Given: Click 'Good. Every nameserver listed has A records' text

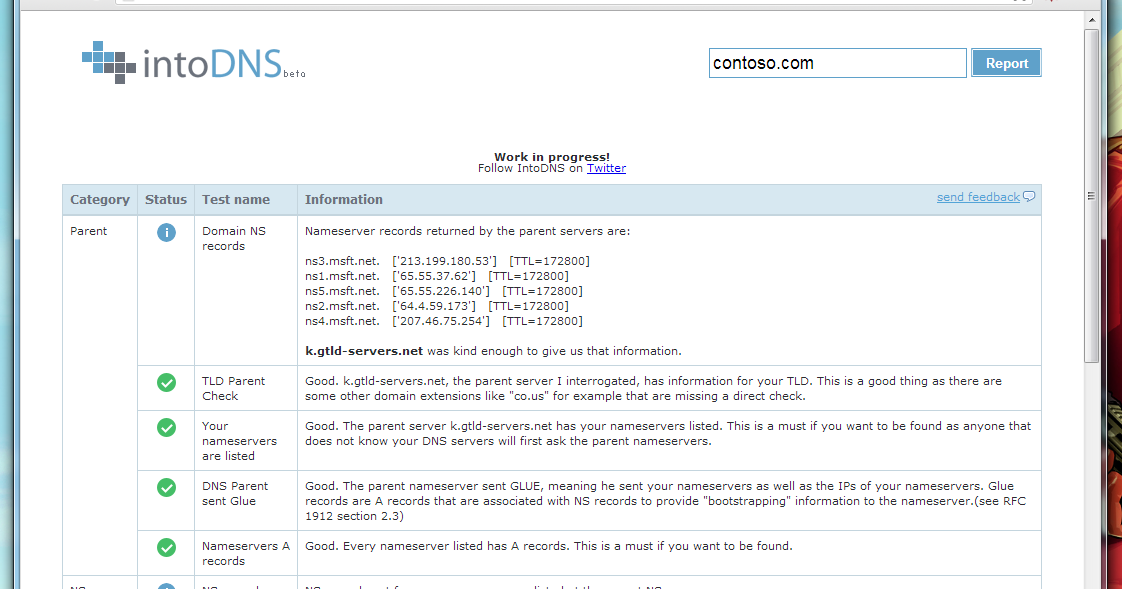Looking at the screenshot, I should (x=549, y=546).
